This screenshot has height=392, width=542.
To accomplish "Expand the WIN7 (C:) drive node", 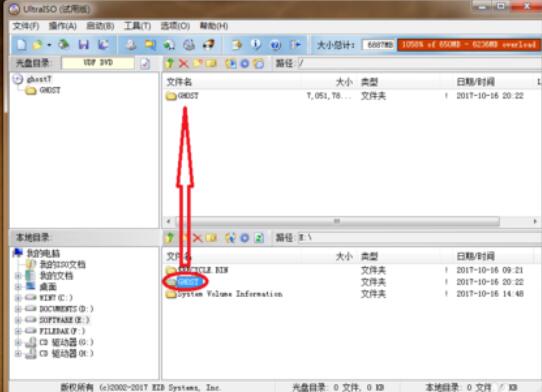I will tap(18, 298).
